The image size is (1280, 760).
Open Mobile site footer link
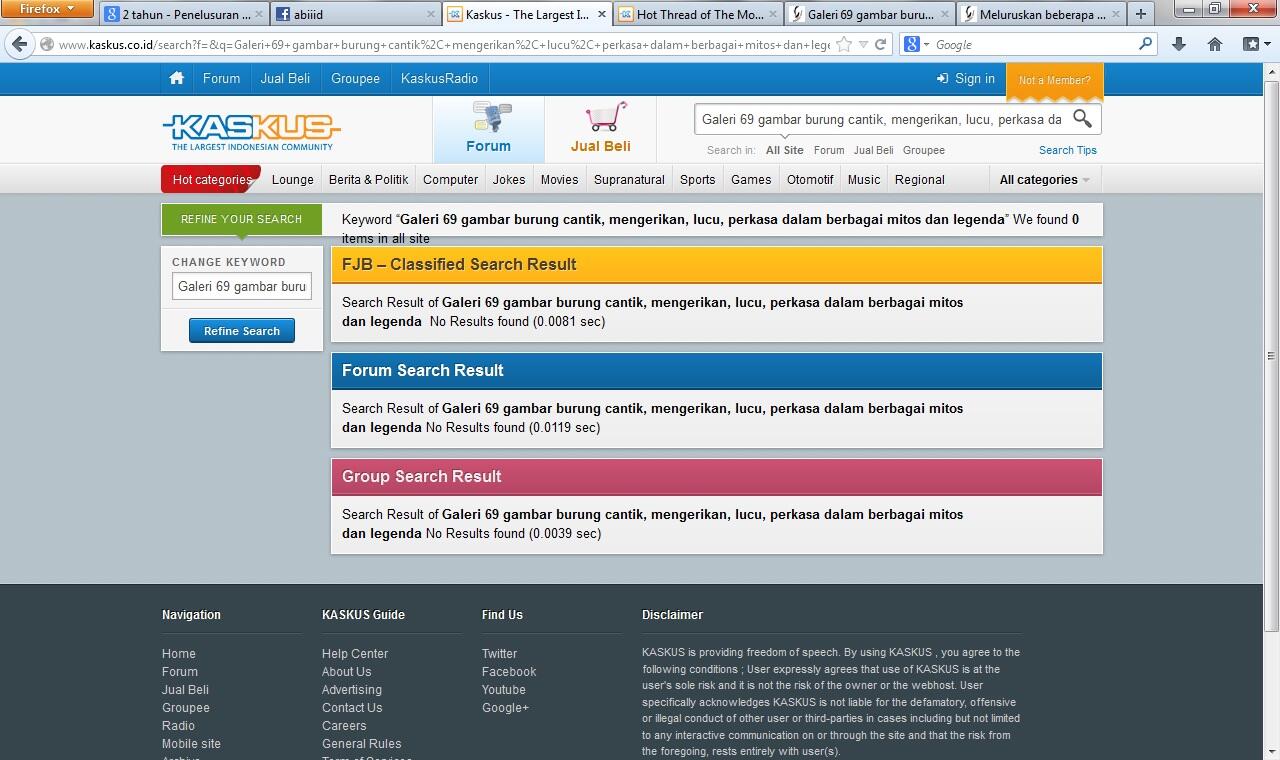(191, 744)
